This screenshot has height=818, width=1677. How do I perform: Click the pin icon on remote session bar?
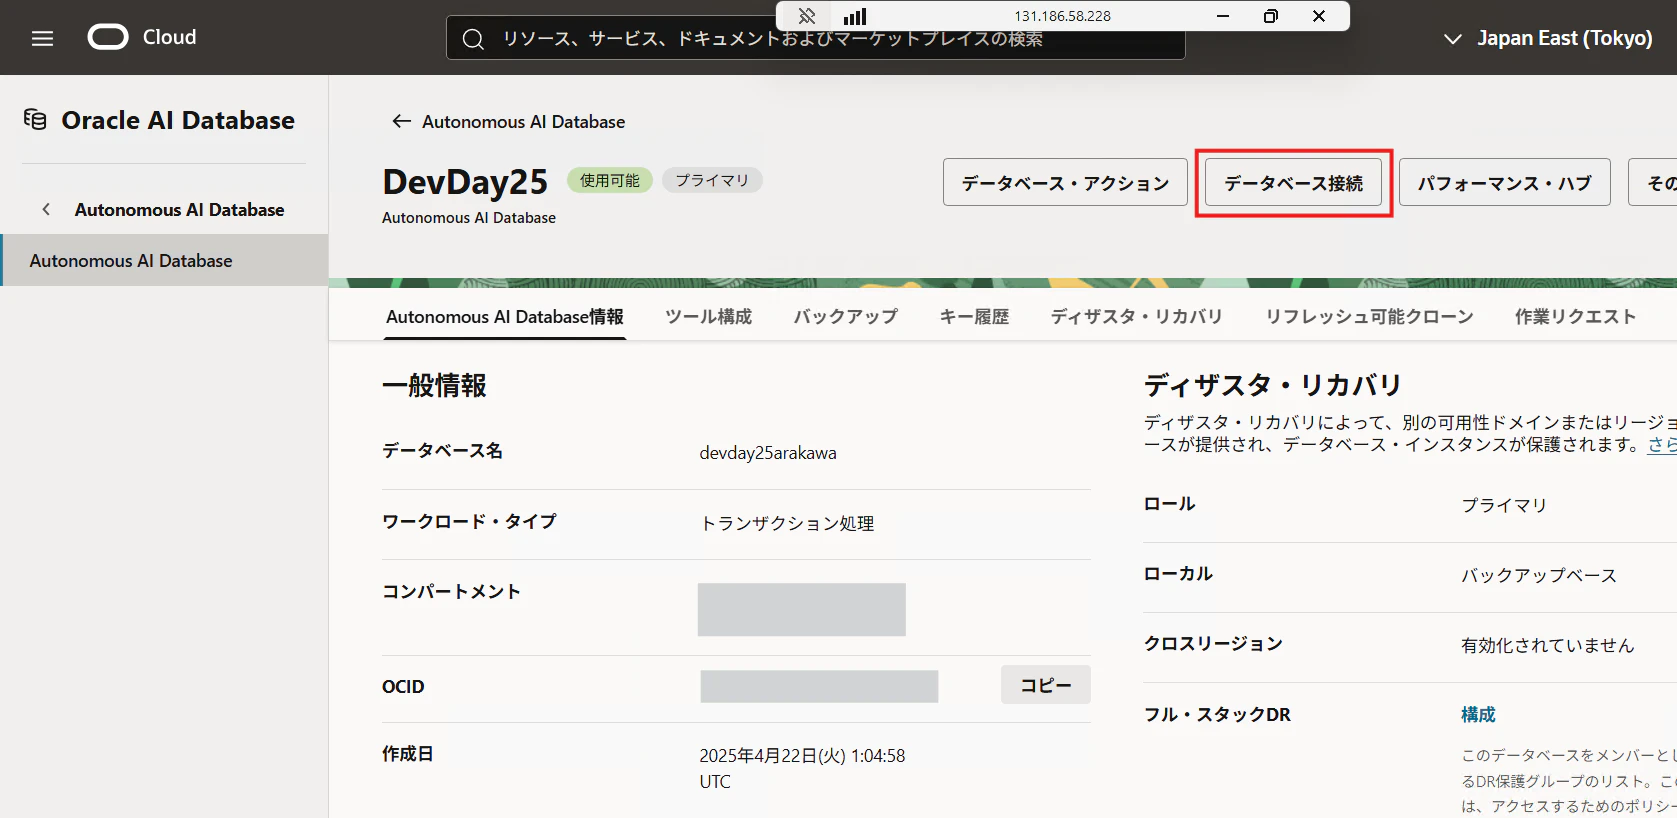click(806, 16)
